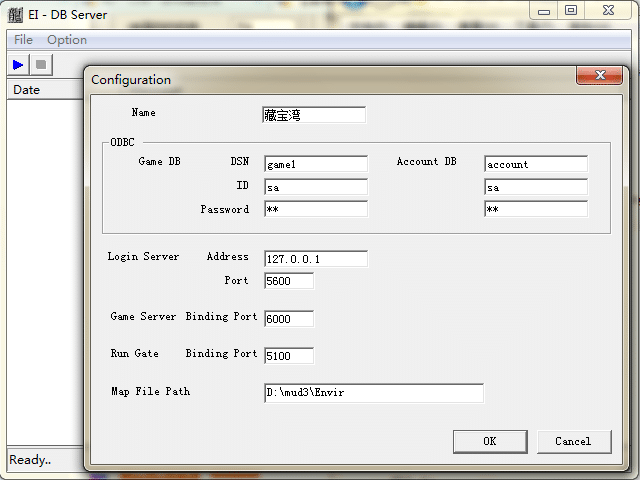Click the Run Gate Binding Port field
This screenshot has width=640, height=480.
click(x=288, y=355)
